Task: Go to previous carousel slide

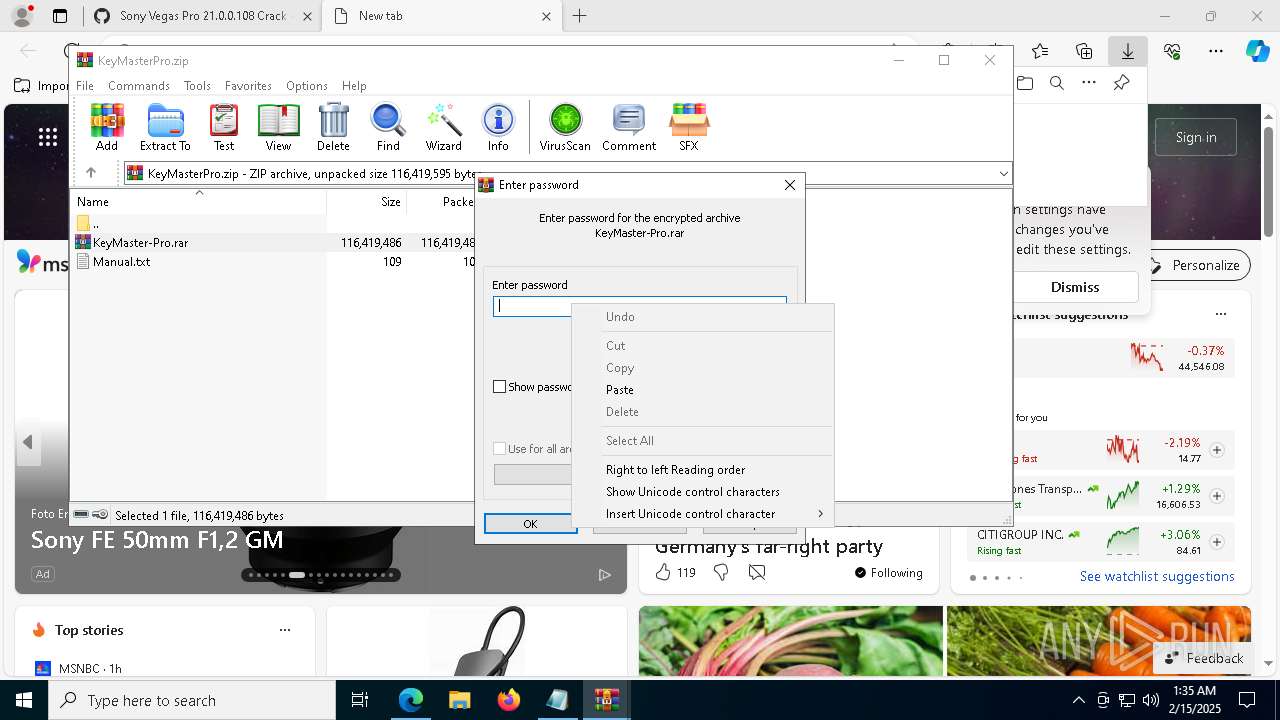Action: [x=28, y=442]
